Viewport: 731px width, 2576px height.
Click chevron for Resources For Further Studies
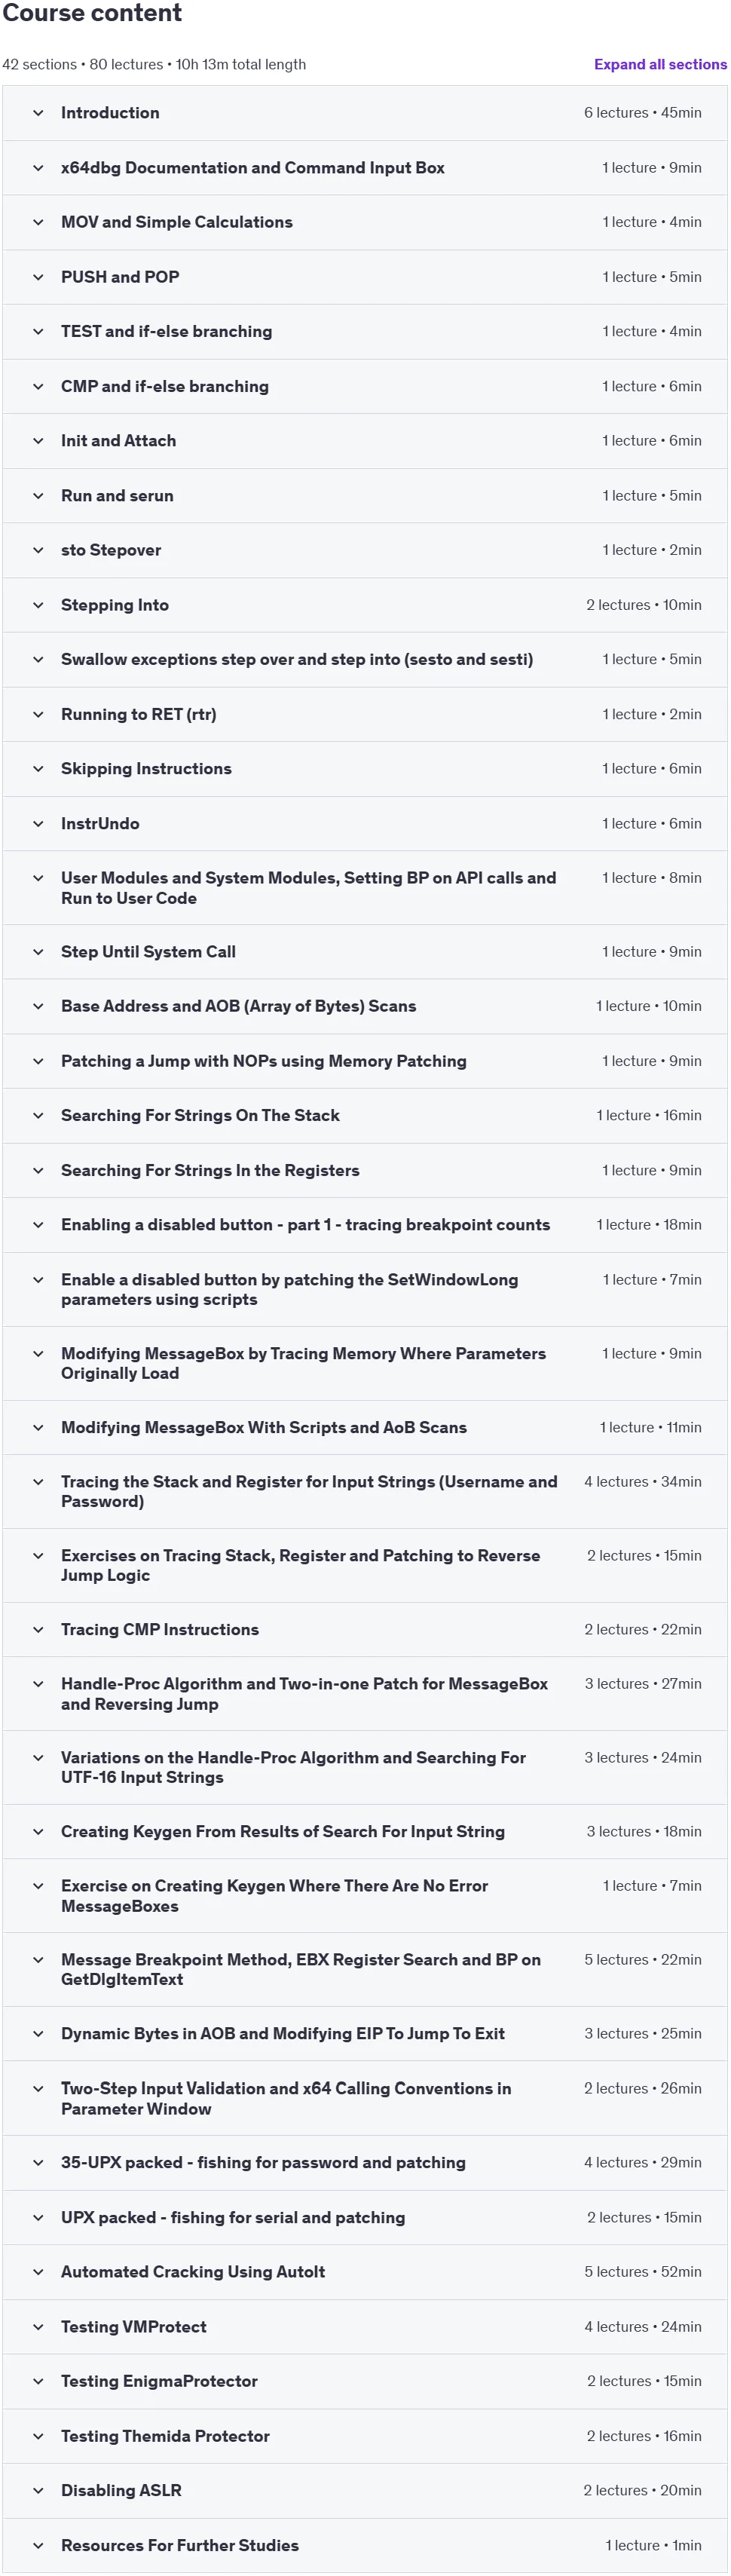38,2545
